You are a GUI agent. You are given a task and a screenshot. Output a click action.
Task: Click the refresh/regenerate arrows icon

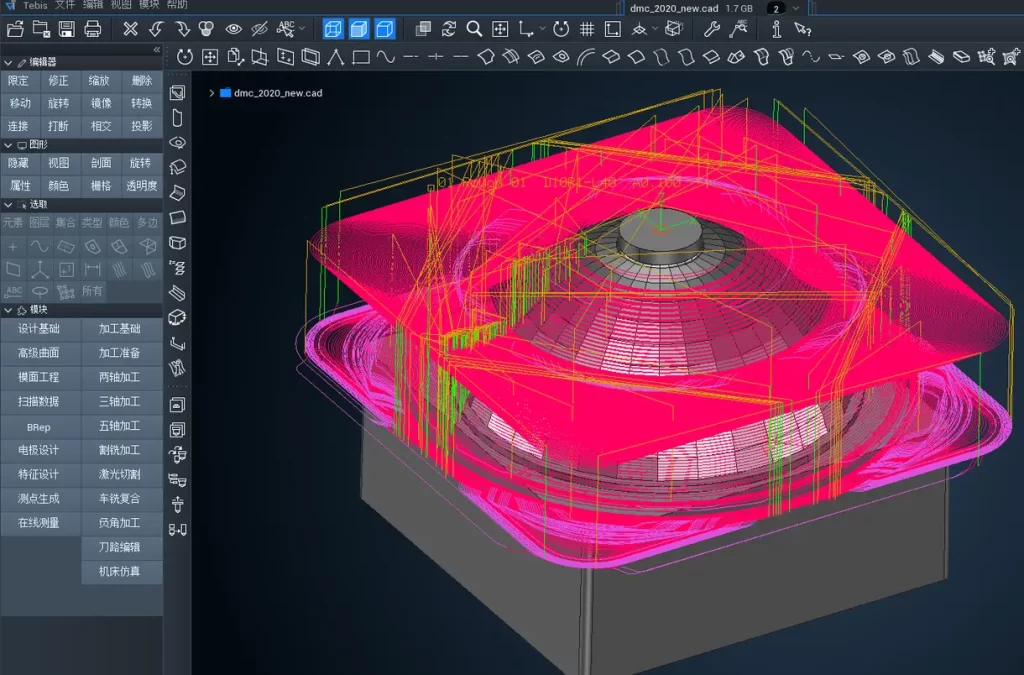449,29
